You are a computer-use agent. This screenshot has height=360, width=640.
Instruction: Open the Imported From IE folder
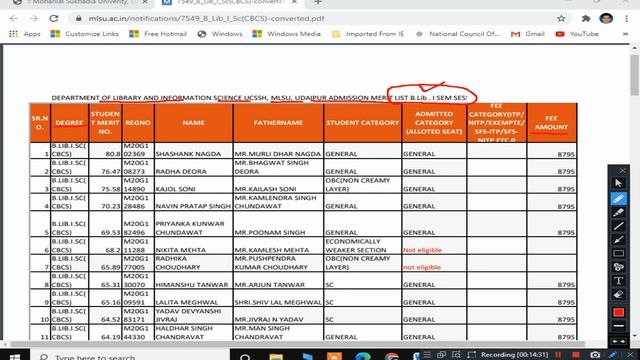(368, 34)
